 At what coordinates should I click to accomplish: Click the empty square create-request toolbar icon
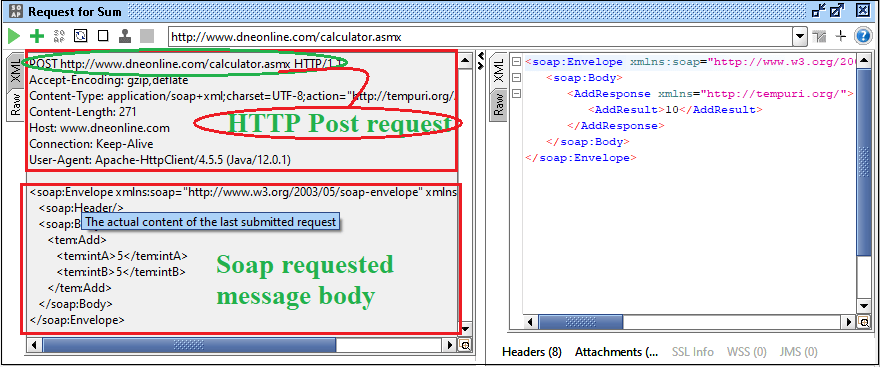click(x=103, y=37)
